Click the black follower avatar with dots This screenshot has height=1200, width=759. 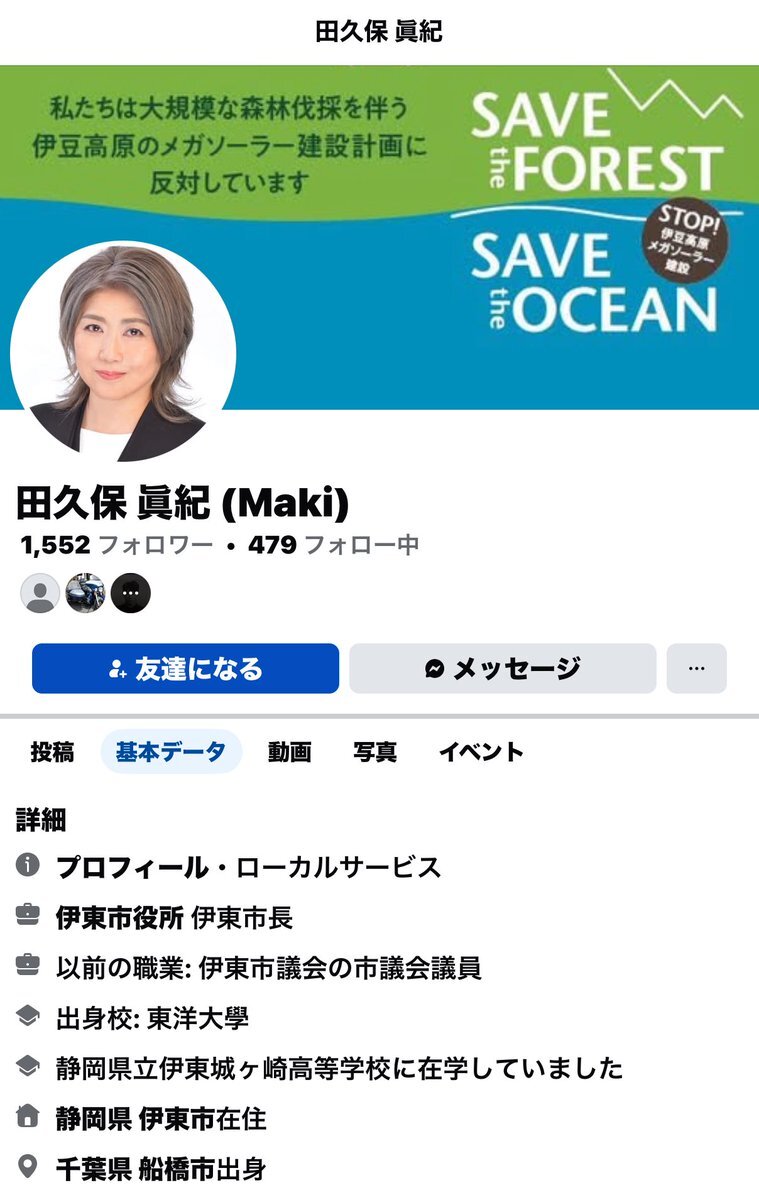tap(130, 593)
